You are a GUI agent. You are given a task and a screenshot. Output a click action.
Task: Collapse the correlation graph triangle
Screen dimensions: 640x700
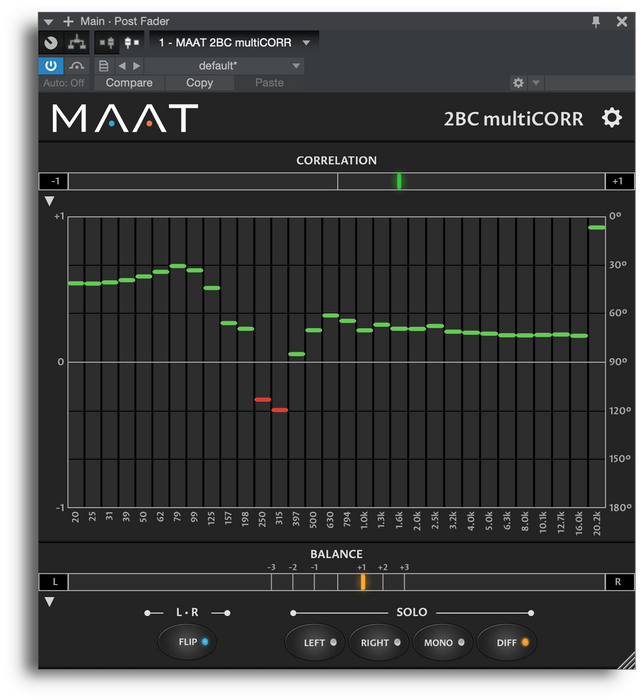pos(49,201)
